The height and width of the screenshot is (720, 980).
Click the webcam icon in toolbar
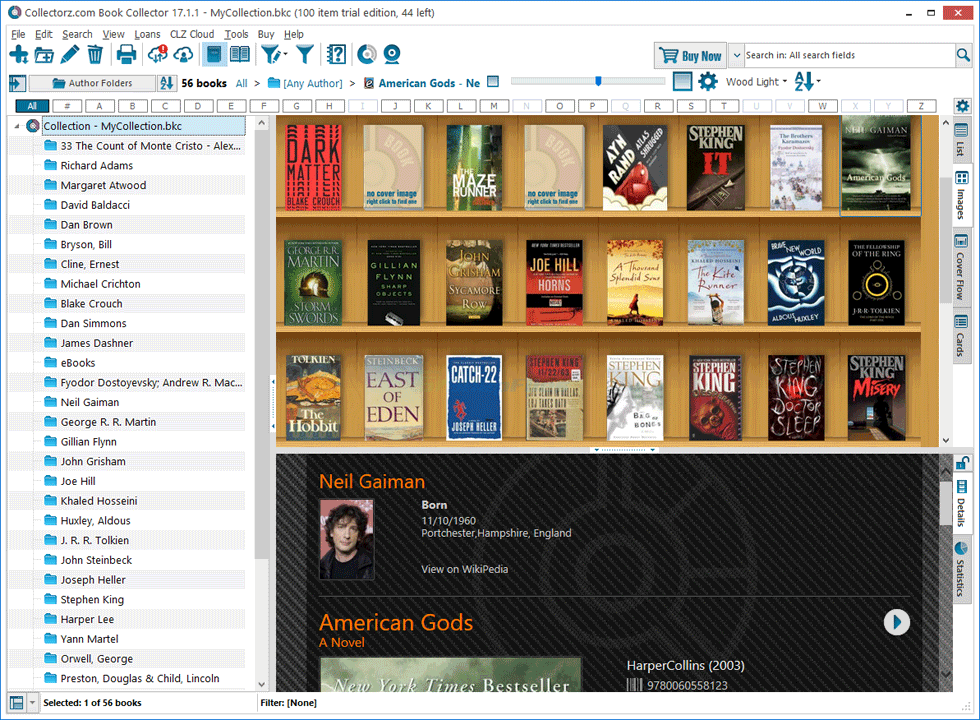tap(392, 55)
